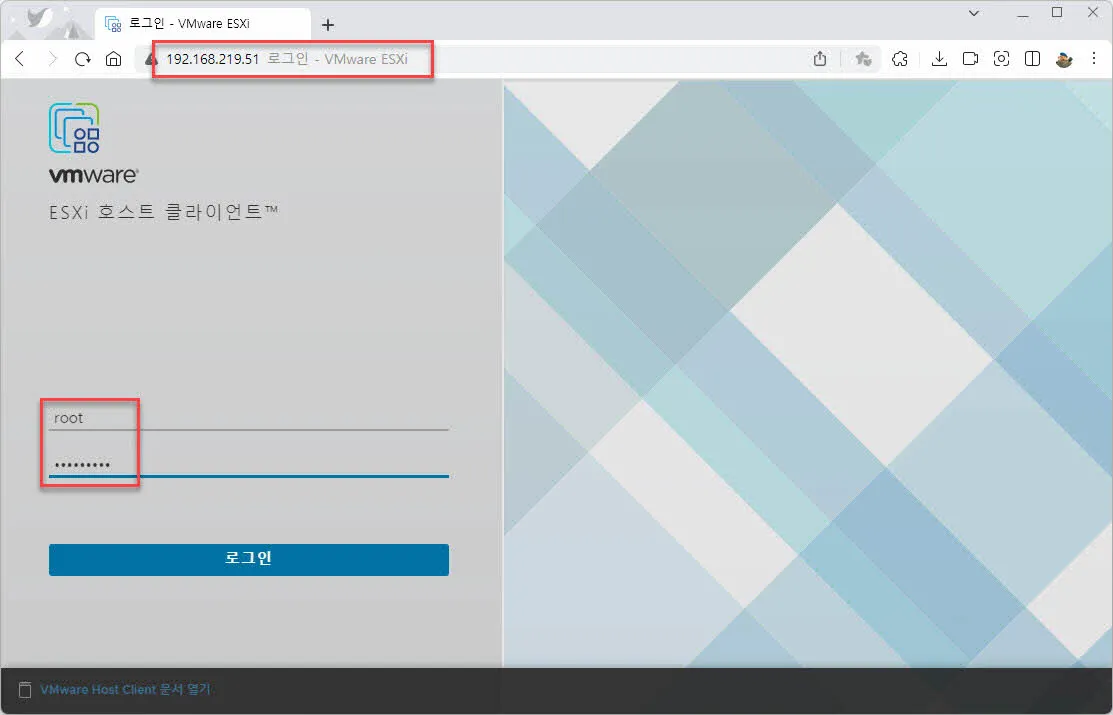Click the downloads icon in the toolbar

coord(939,59)
